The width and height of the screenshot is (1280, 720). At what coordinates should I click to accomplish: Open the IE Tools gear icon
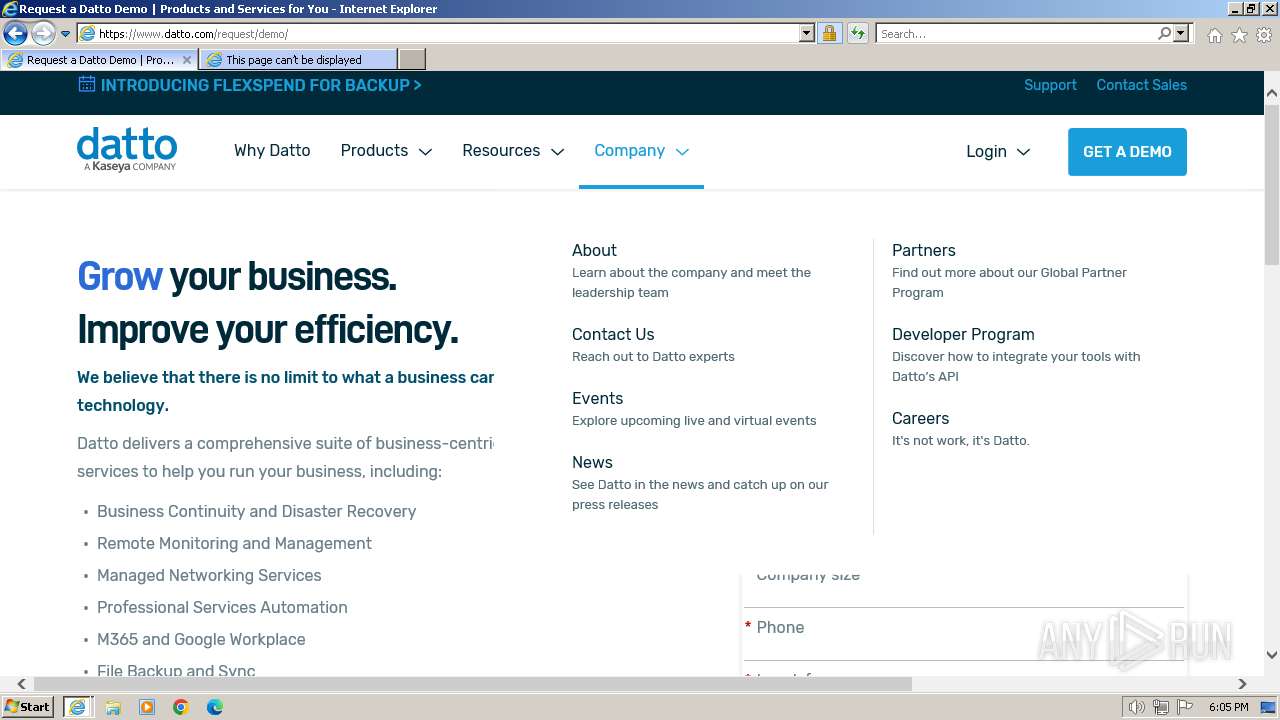coord(1264,35)
